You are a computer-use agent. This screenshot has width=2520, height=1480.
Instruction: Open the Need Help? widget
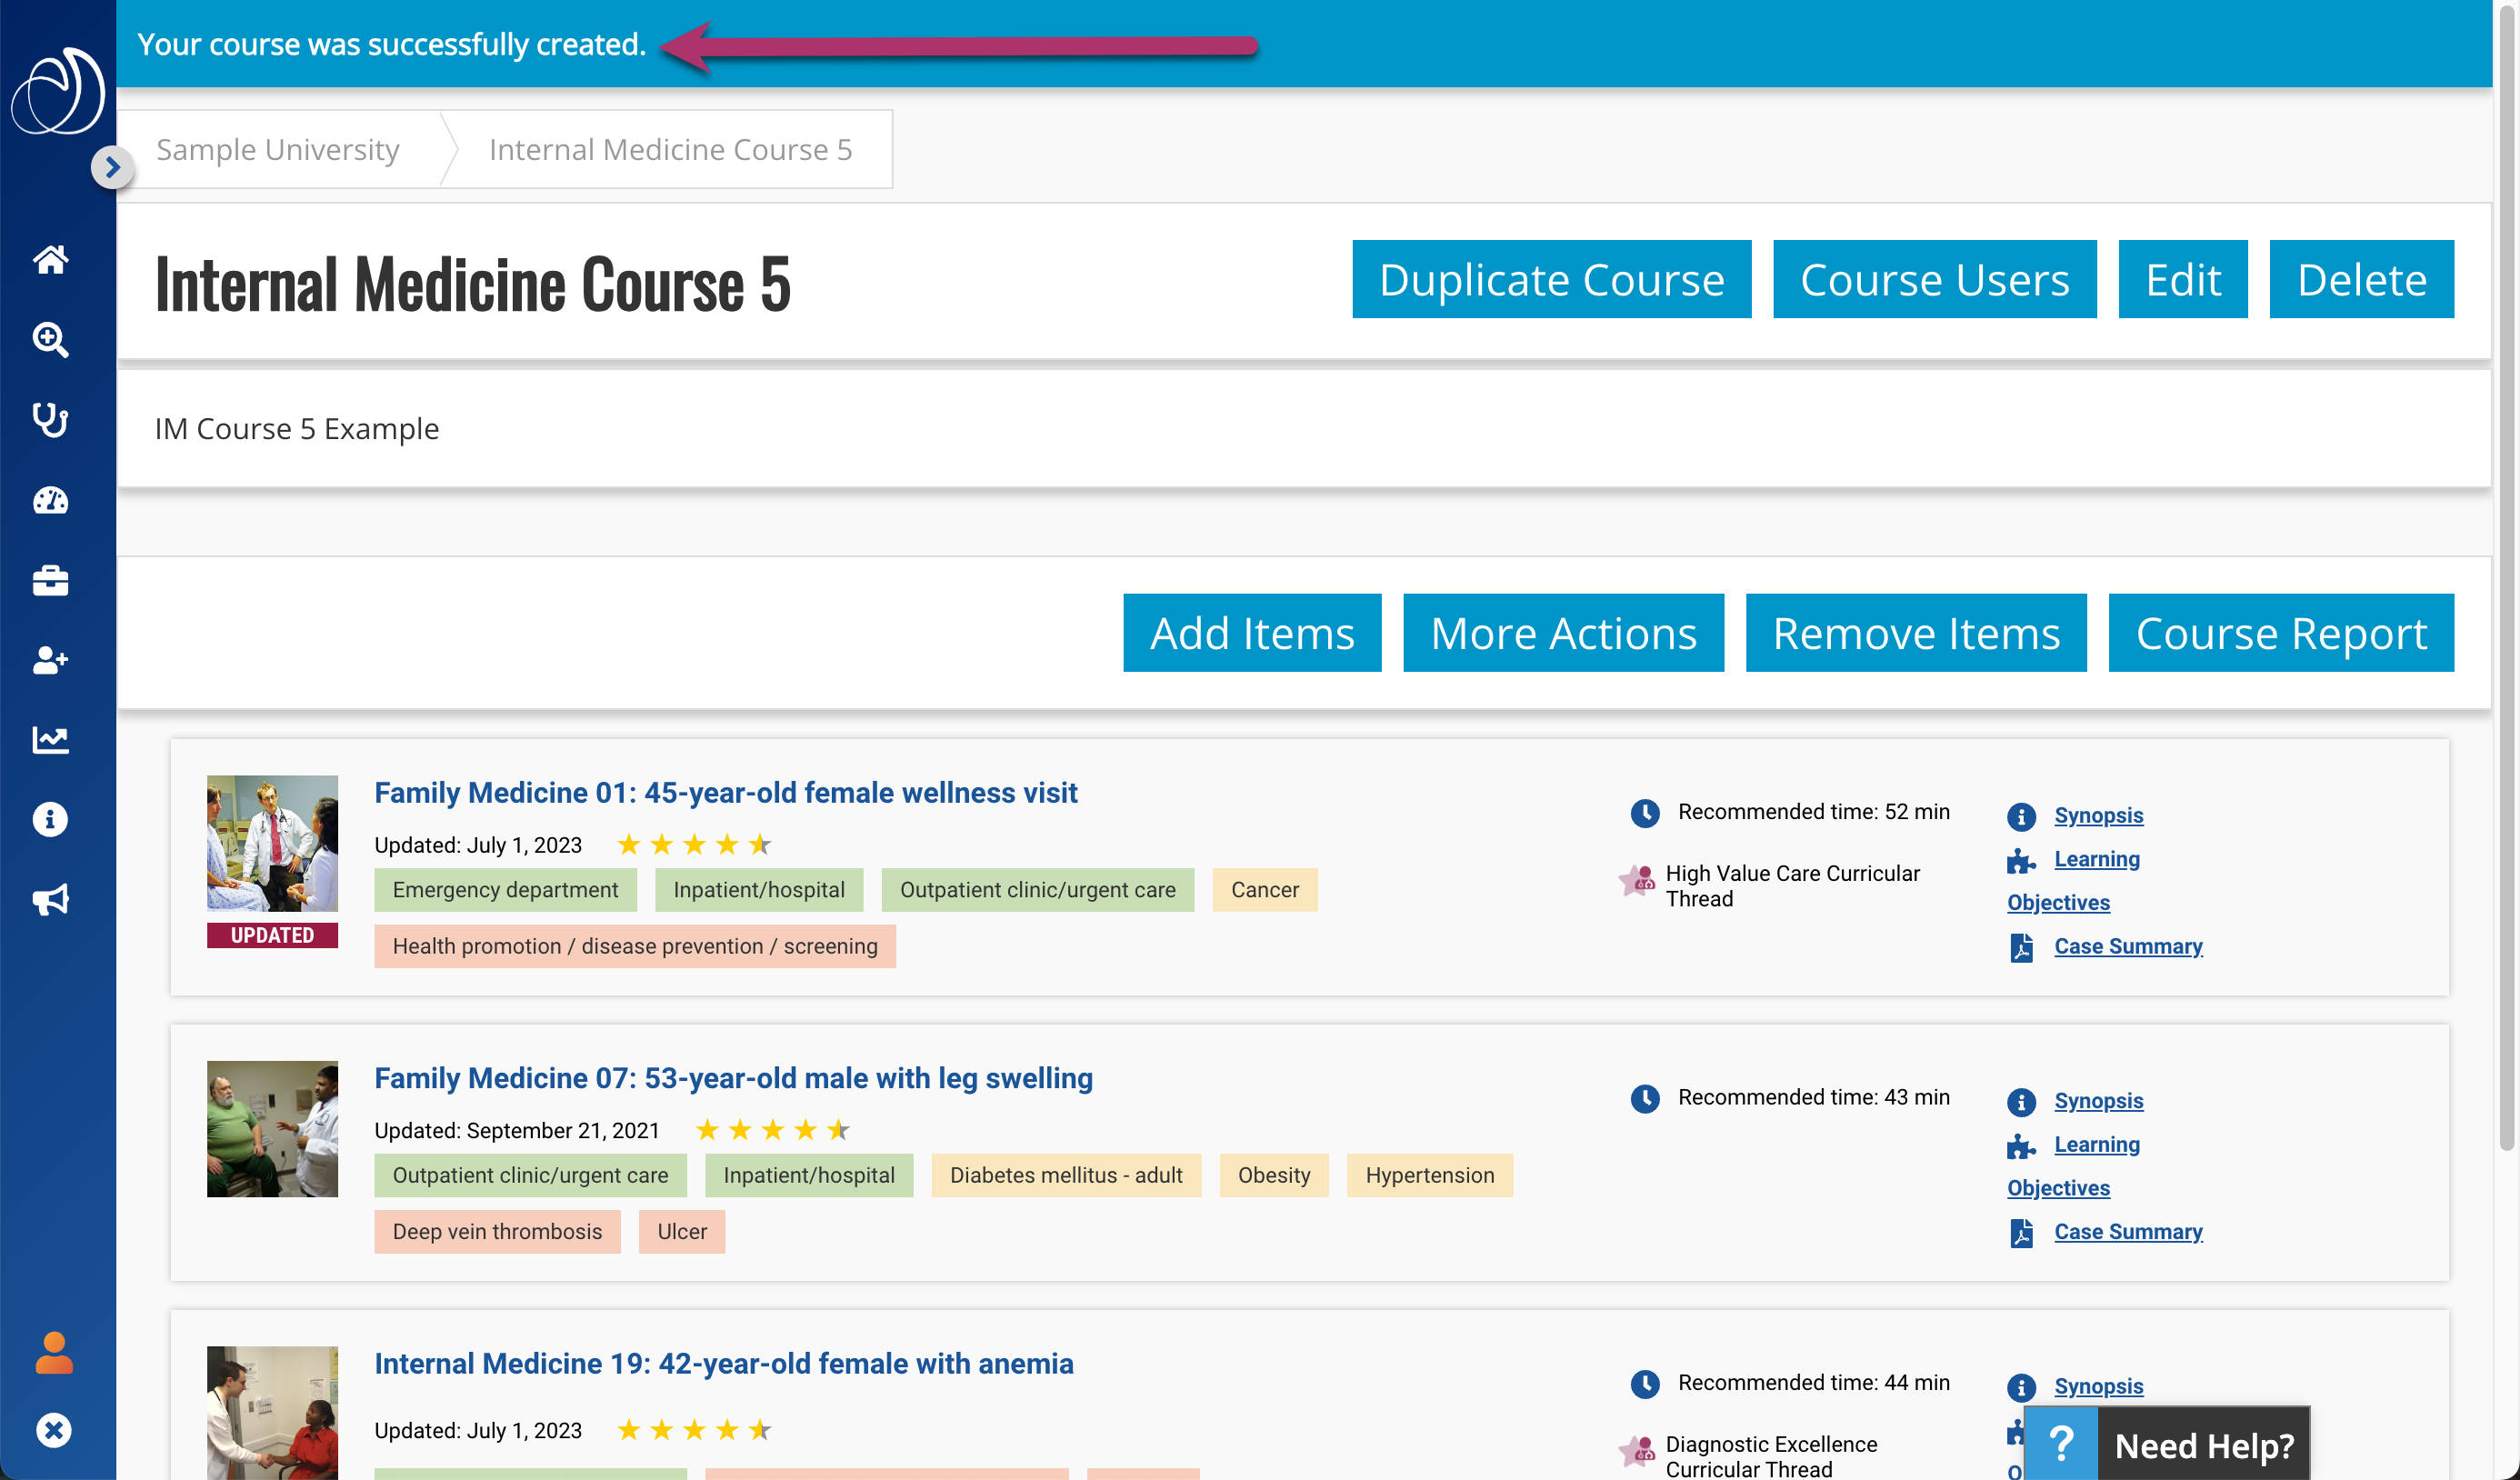point(2167,1444)
